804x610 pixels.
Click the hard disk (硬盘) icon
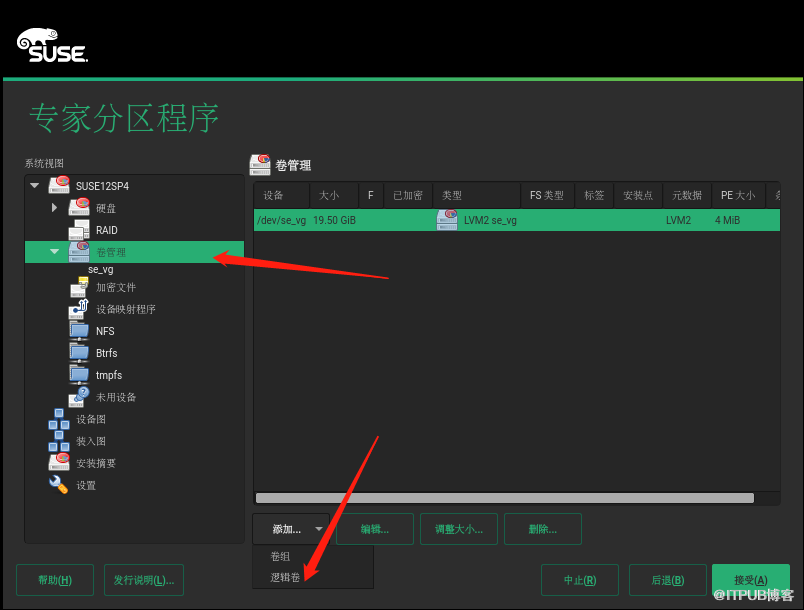coord(79,207)
